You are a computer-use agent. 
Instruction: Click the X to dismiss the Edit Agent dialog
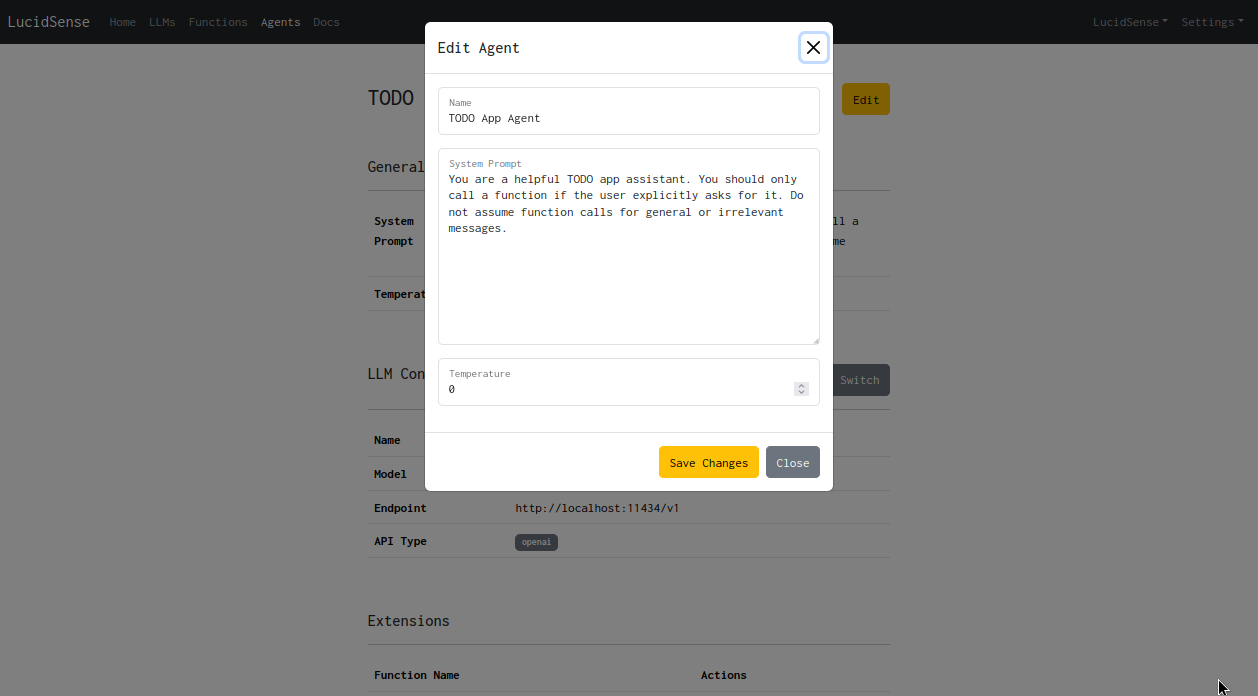(x=813, y=47)
